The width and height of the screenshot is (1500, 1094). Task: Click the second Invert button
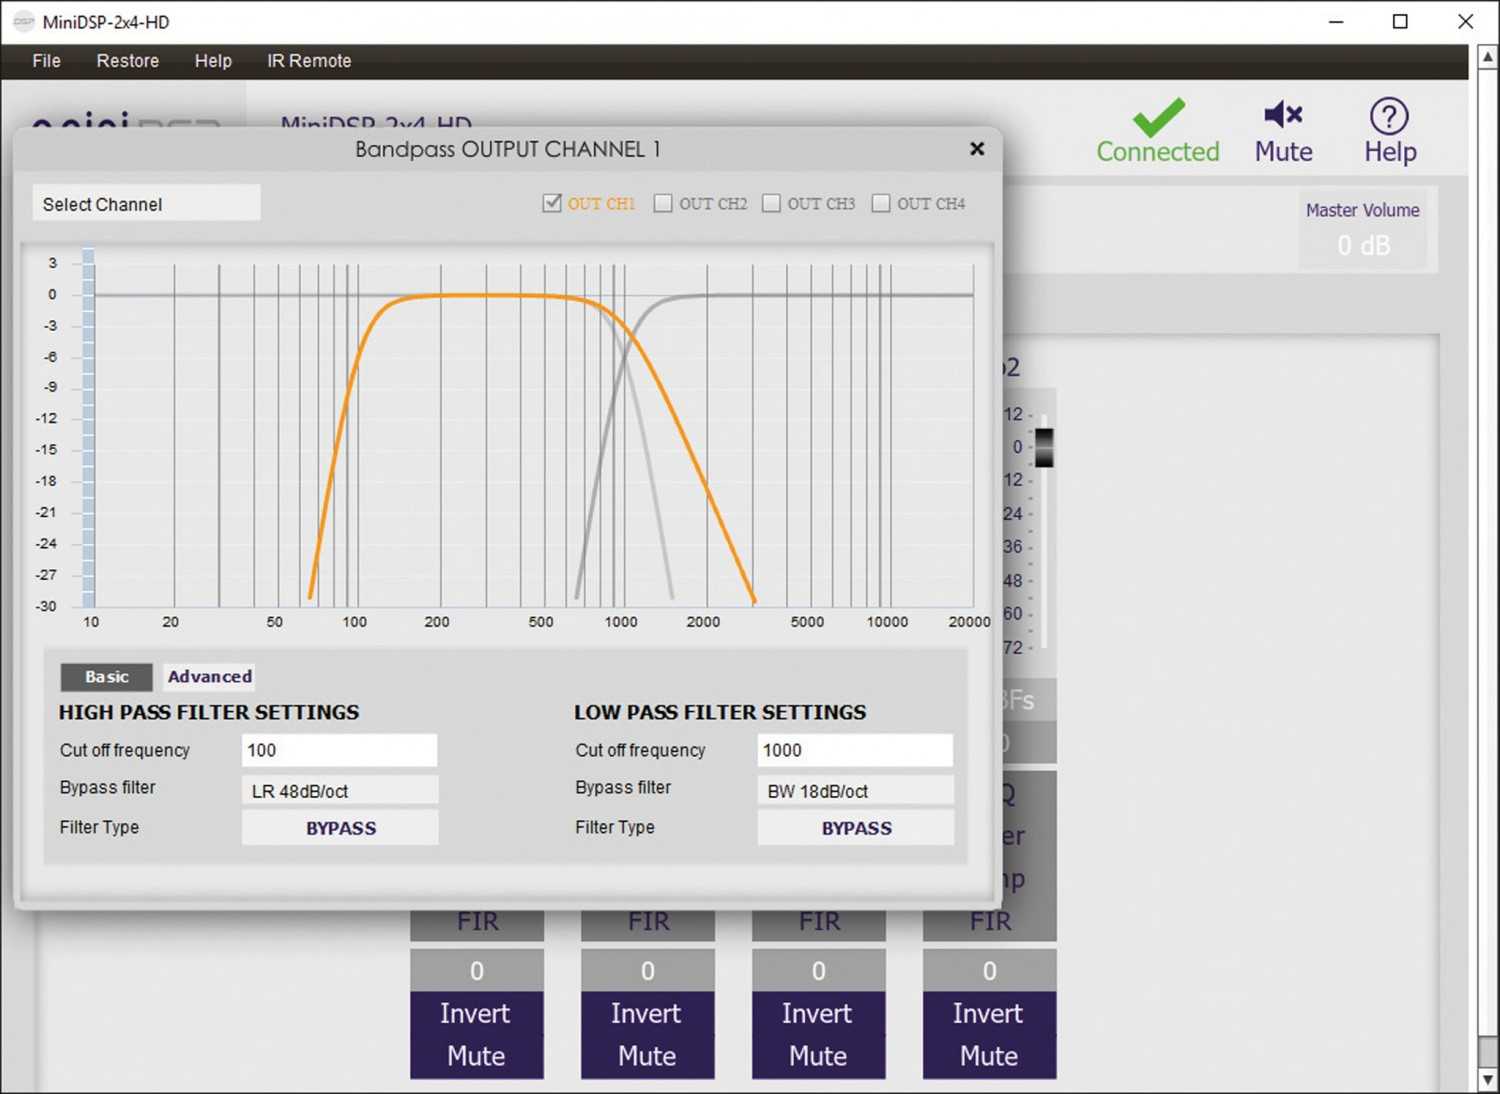click(647, 1013)
